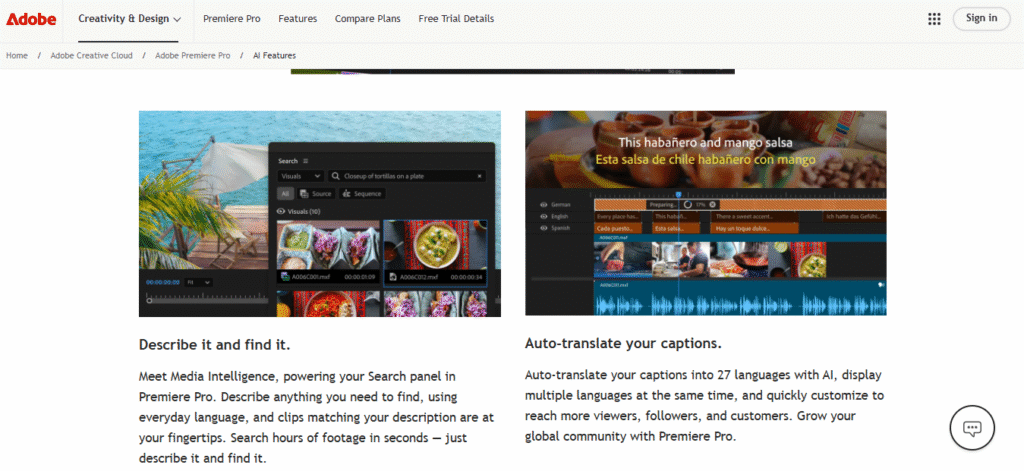This screenshot has height=471, width=1024.
Task: Select the Sequence filter label
Action: (368, 193)
